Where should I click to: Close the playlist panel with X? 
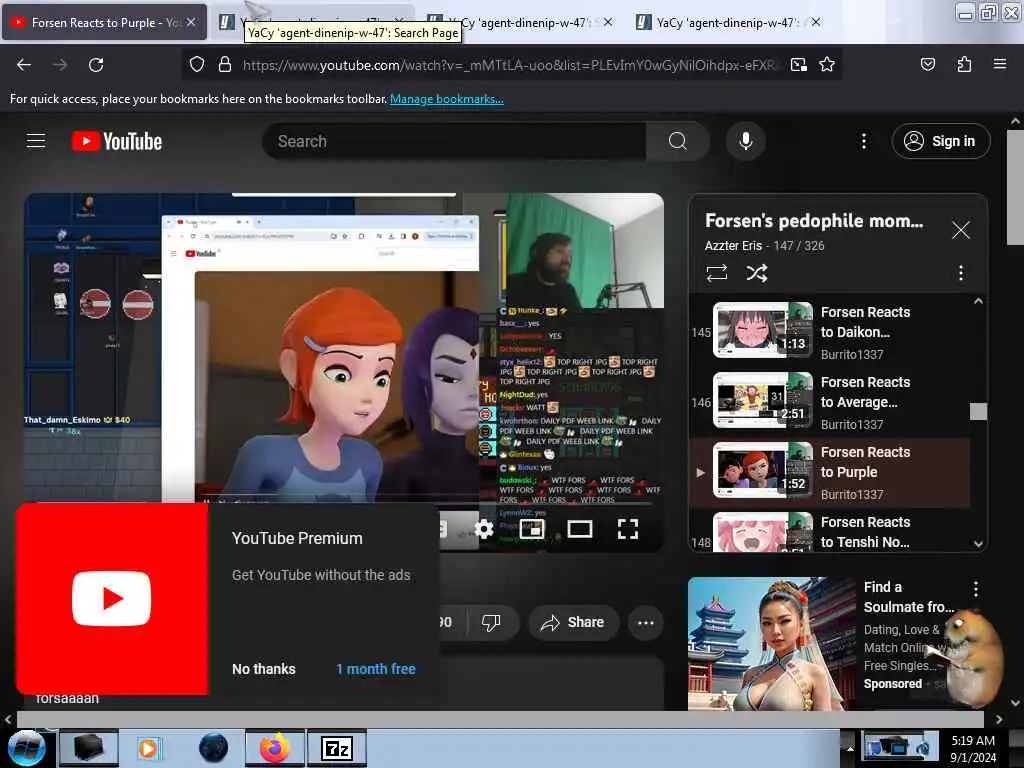point(960,230)
